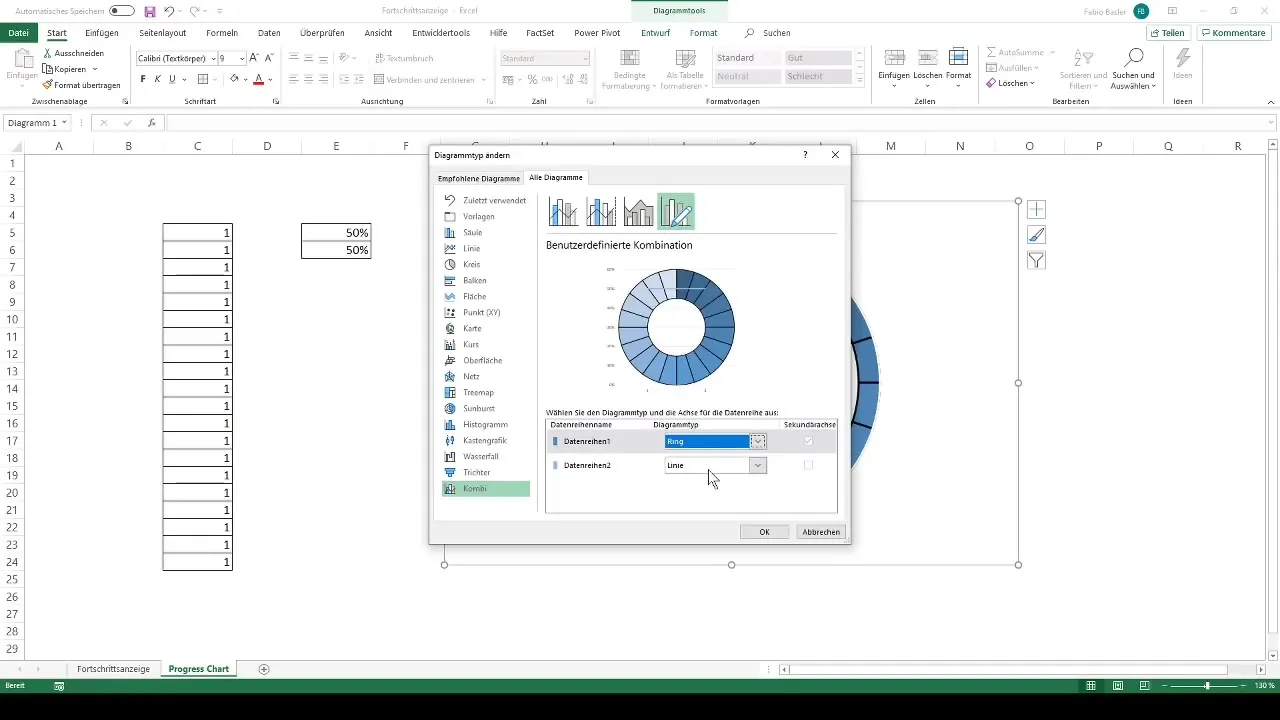The height and width of the screenshot is (720, 1280).
Task: Select the Histogramm chart type
Action: [x=485, y=424]
